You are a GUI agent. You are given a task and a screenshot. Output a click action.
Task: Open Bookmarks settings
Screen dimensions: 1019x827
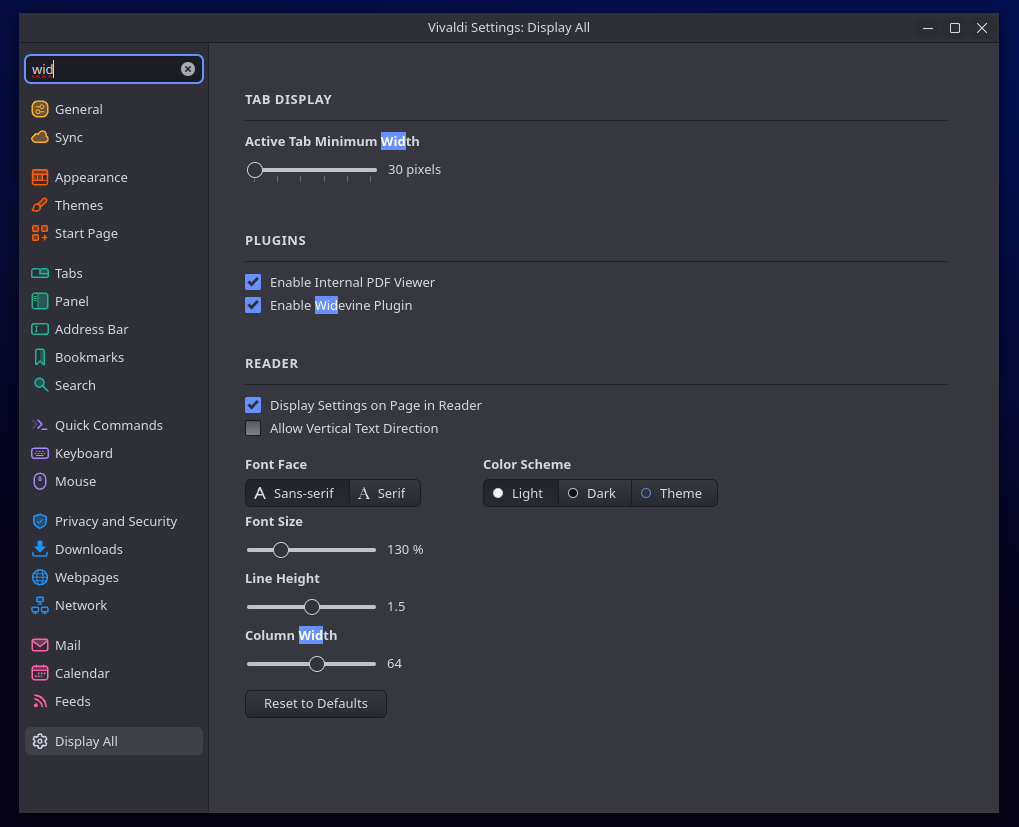(x=114, y=357)
